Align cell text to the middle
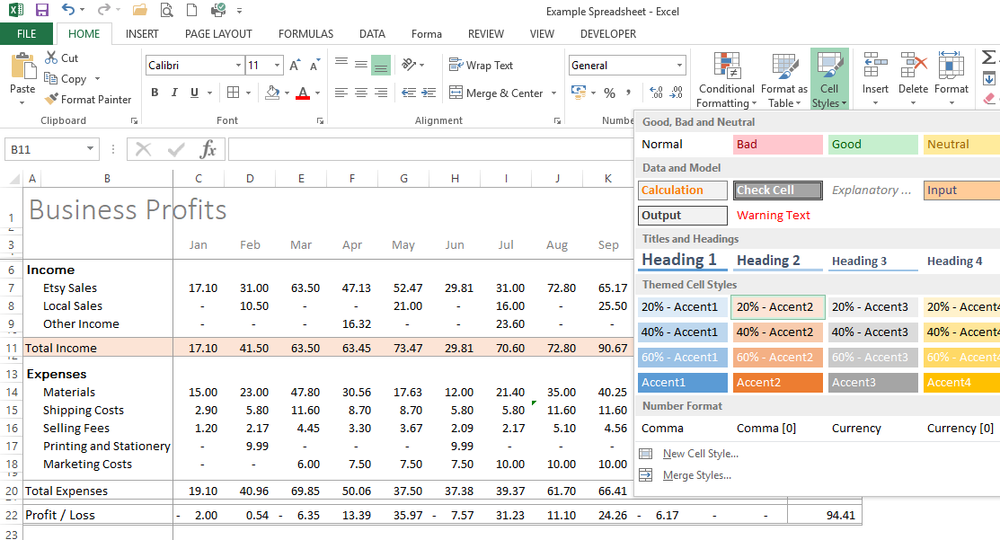 pyautogui.click(x=361, y=64)
